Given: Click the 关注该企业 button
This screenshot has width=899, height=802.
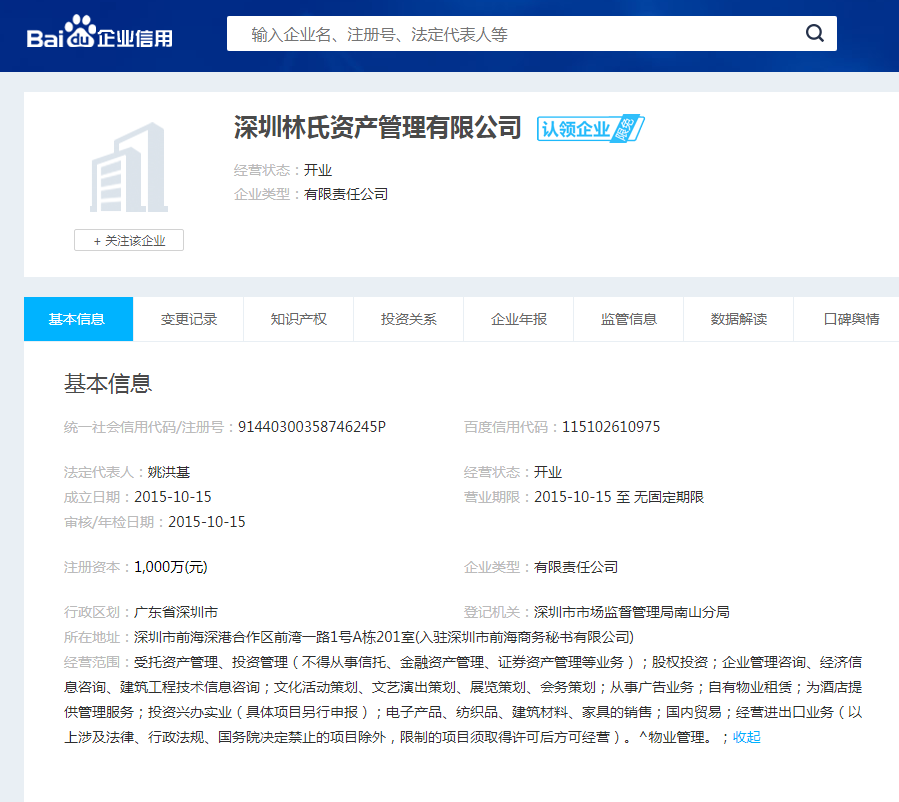Looking at the screenshot, I should pos(129,240).
